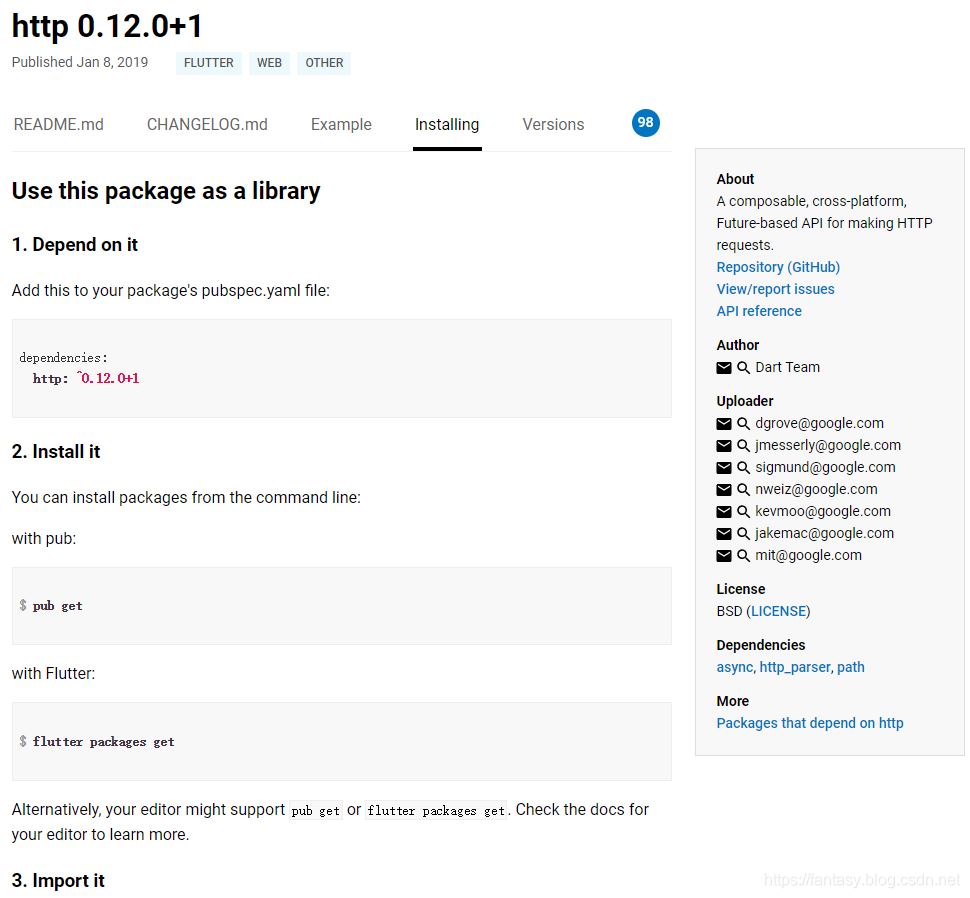Click the mail icon for sigmund@google.com
This screenshot has width=970, height=898.
pyautogui.click(x=724, y=468)
